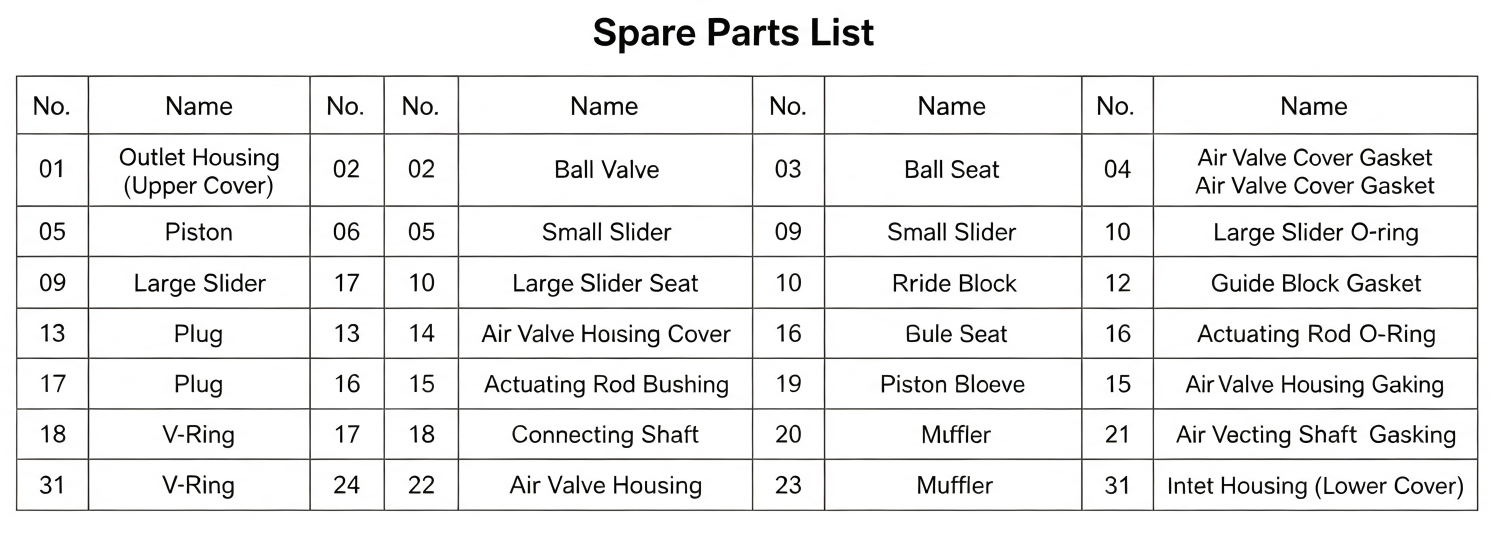Select the Intet Housing (Lower Cover) cell

[1314, 486]
